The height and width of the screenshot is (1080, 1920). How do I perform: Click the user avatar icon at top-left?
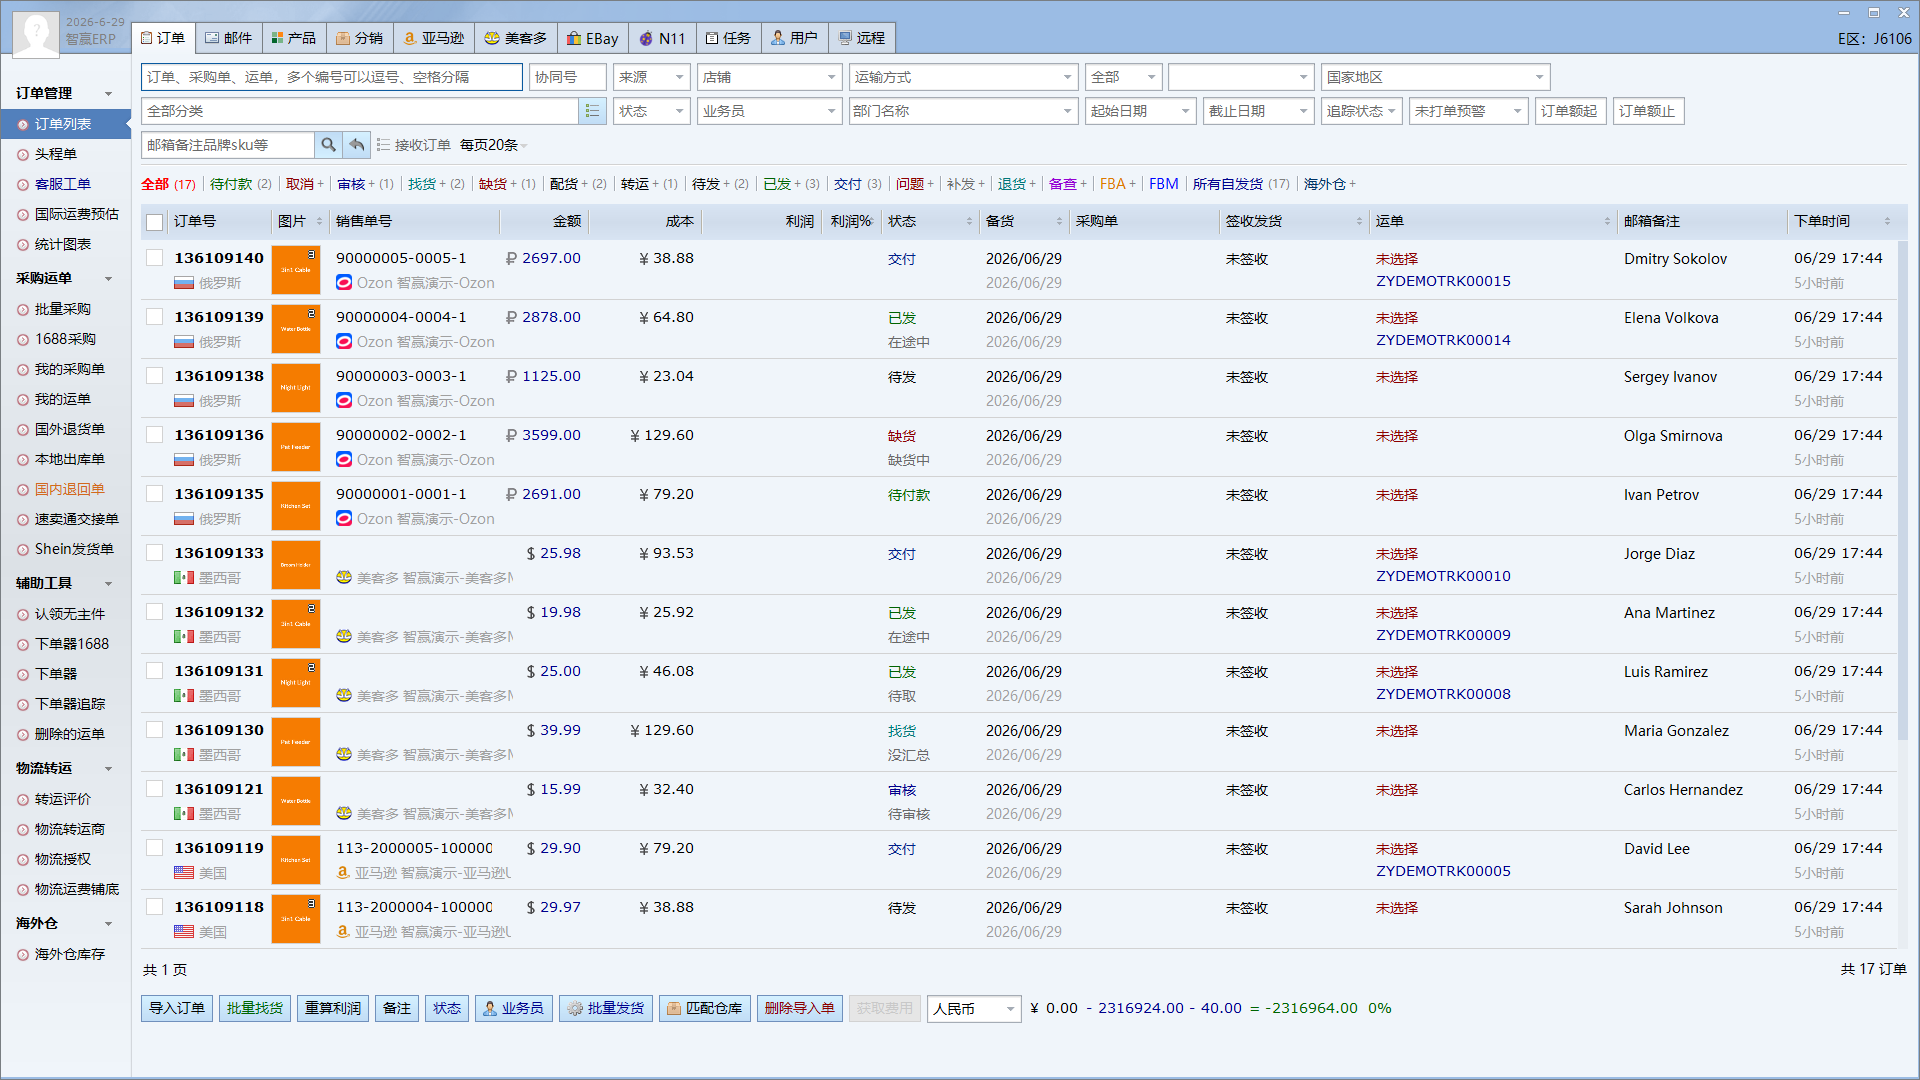click(x=36, y=36)
